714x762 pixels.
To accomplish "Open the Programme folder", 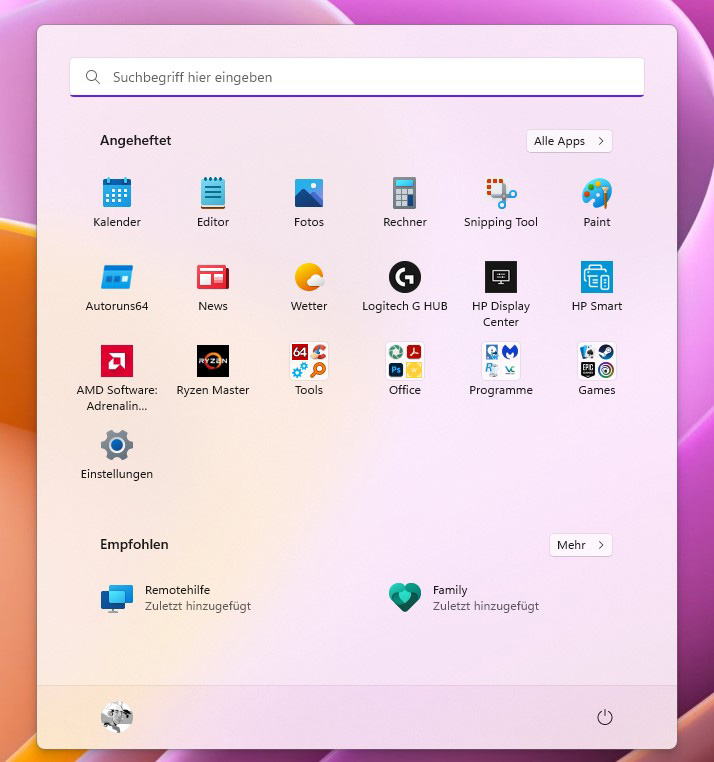I will pyautogui.click(x=501, y=370).
